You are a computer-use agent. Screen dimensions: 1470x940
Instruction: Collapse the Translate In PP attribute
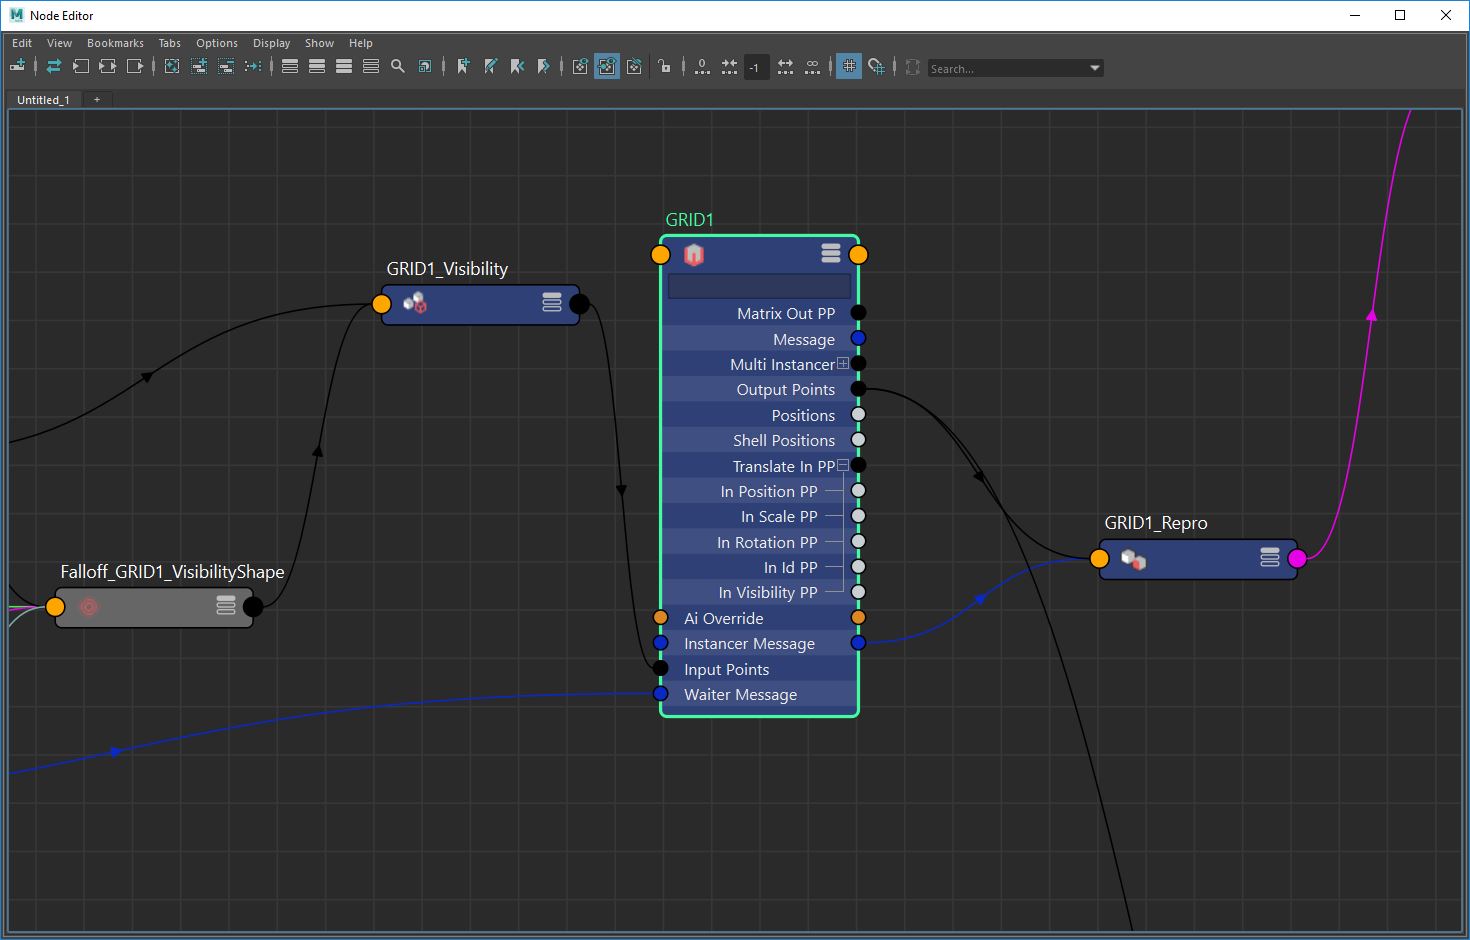tap(843, 466)
